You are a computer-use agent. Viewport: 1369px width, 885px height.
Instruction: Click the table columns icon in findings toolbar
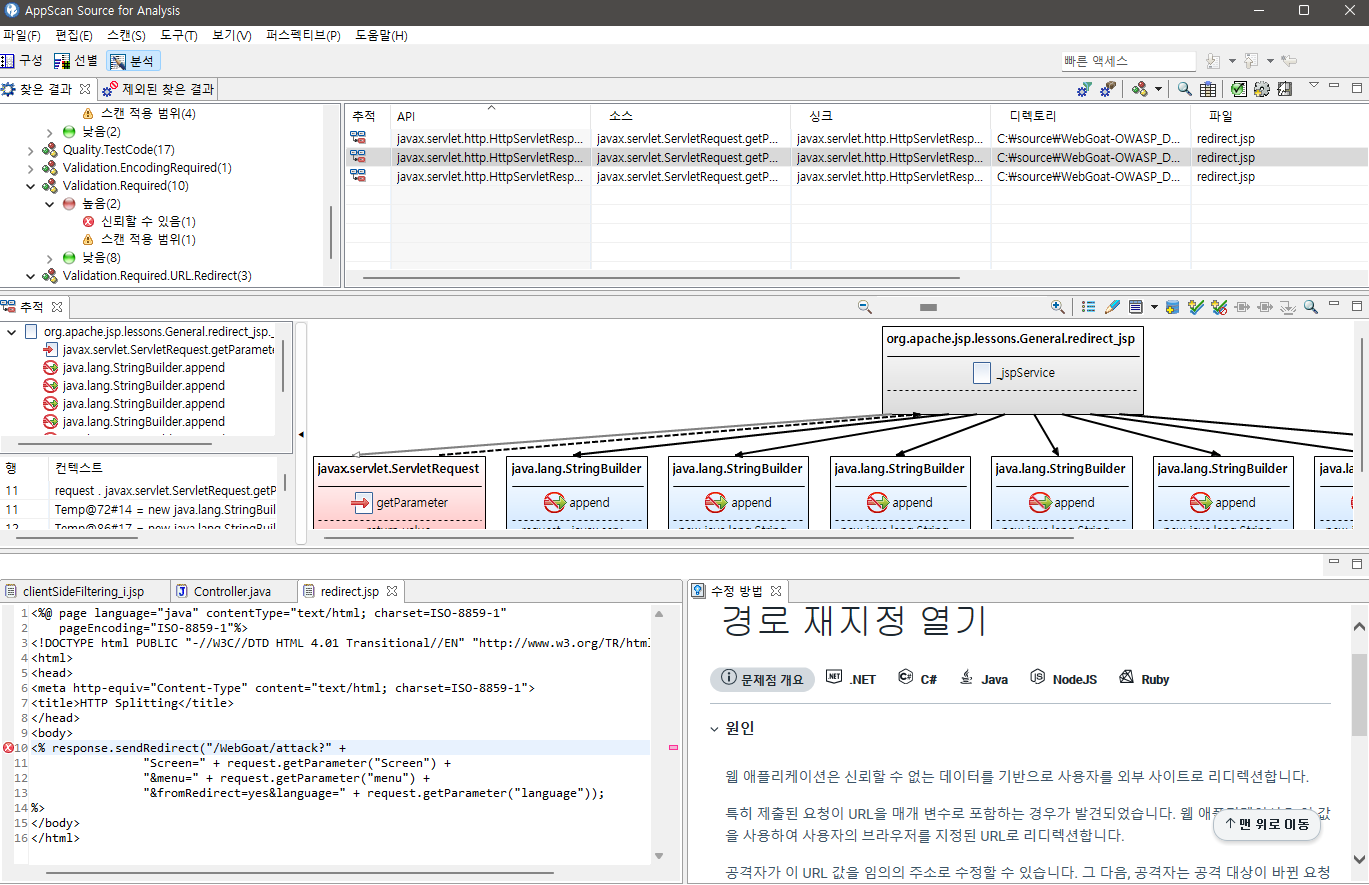pos(1208,89)
